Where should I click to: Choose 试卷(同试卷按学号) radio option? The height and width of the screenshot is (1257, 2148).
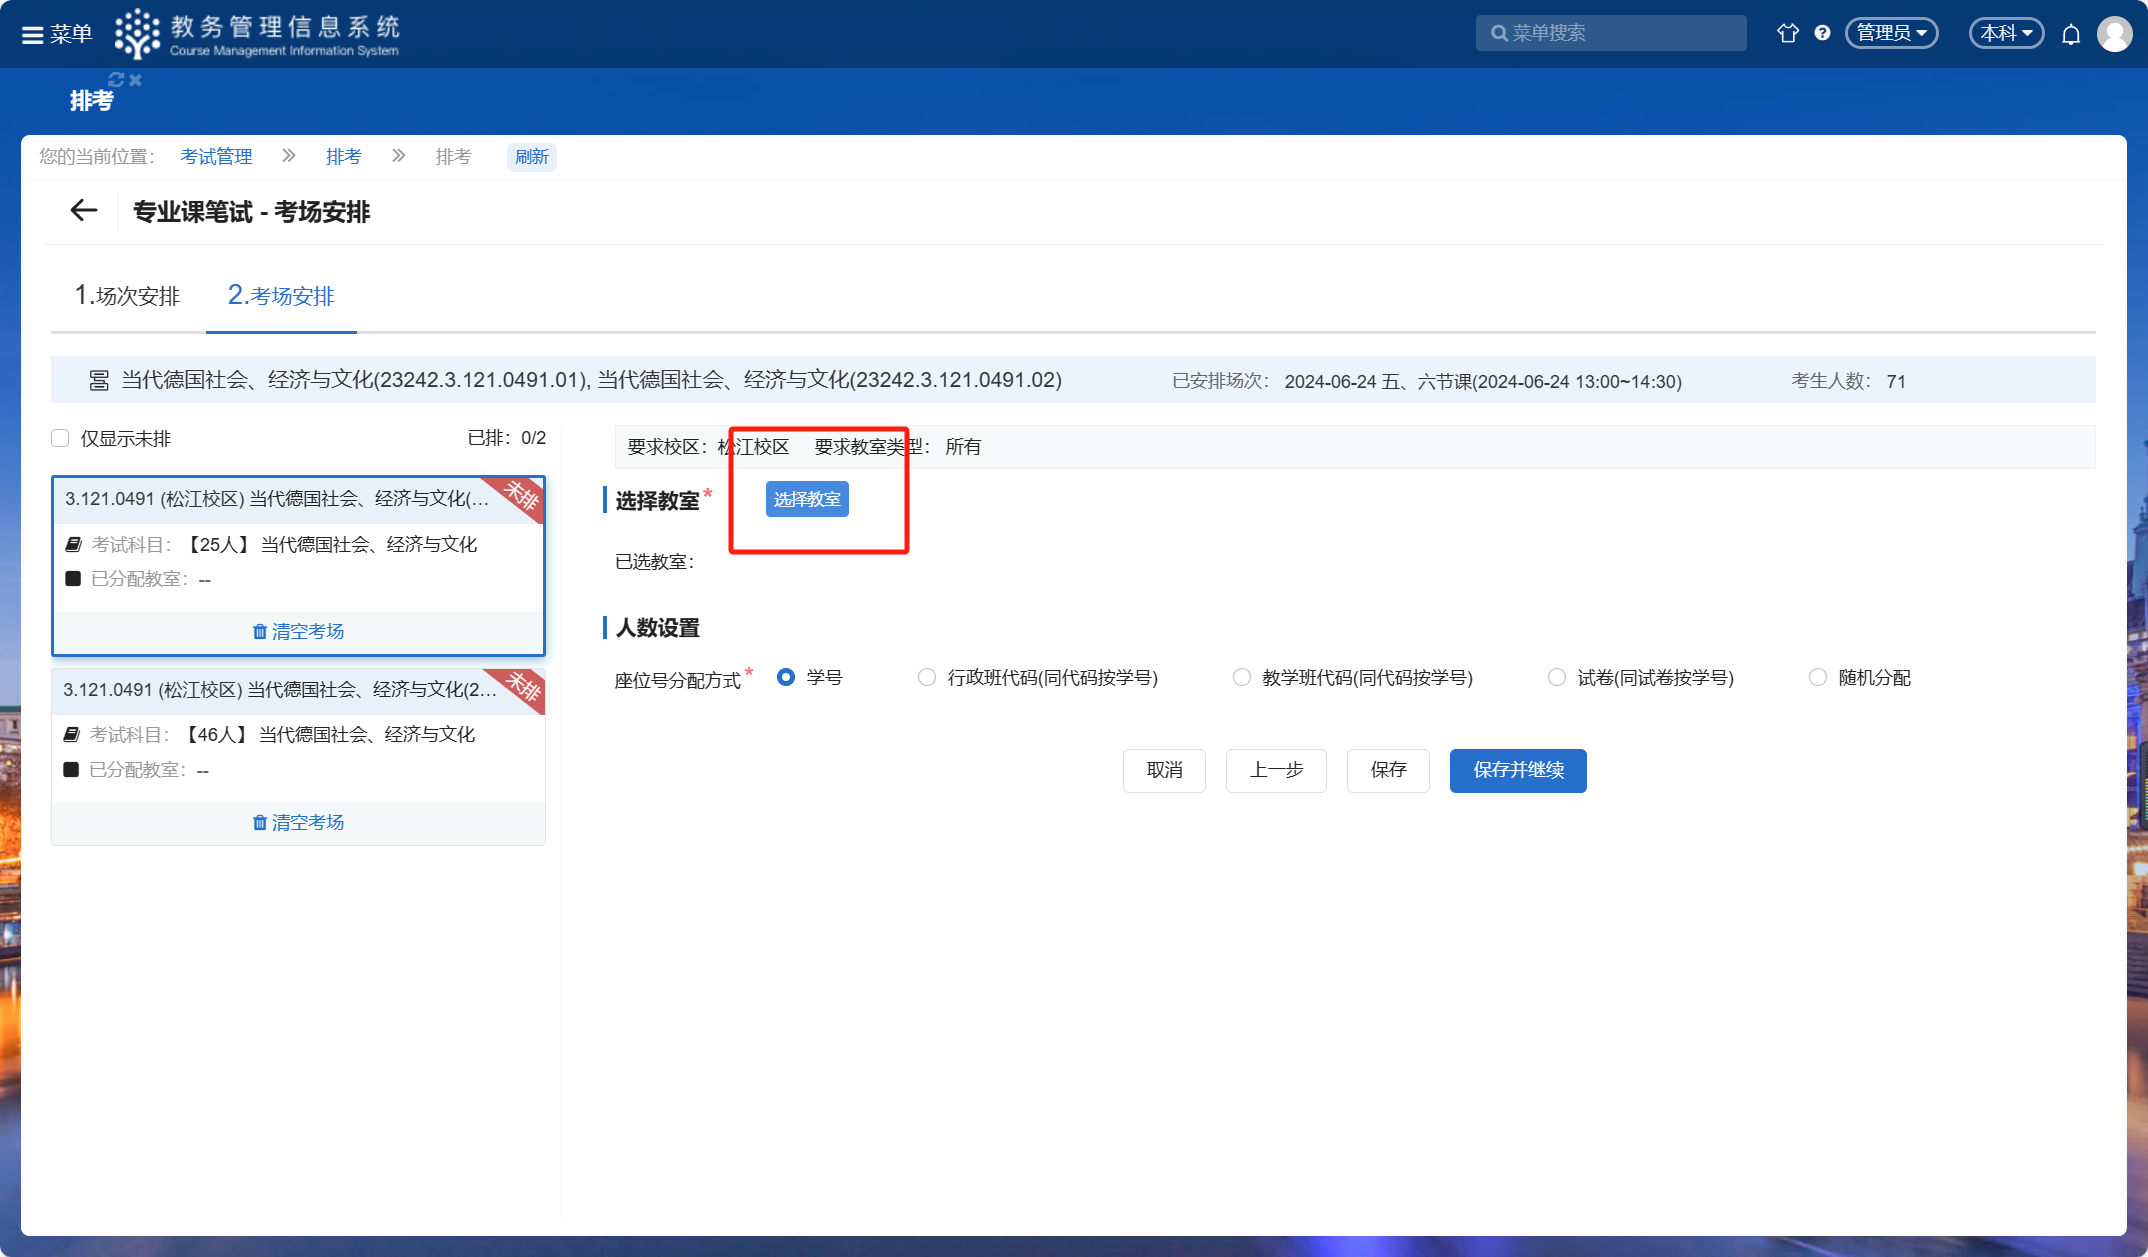coord(1557,678)
